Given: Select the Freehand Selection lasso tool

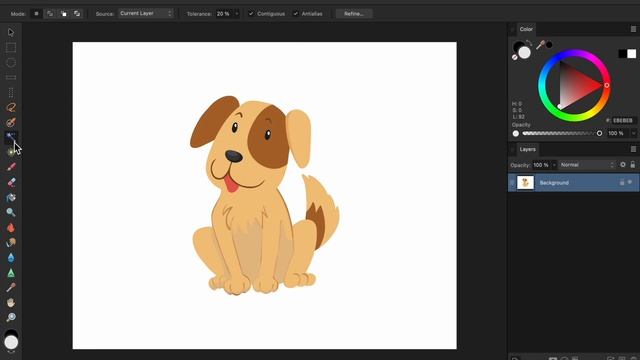Looking at the screenshot, I should (x=11, y=107).
